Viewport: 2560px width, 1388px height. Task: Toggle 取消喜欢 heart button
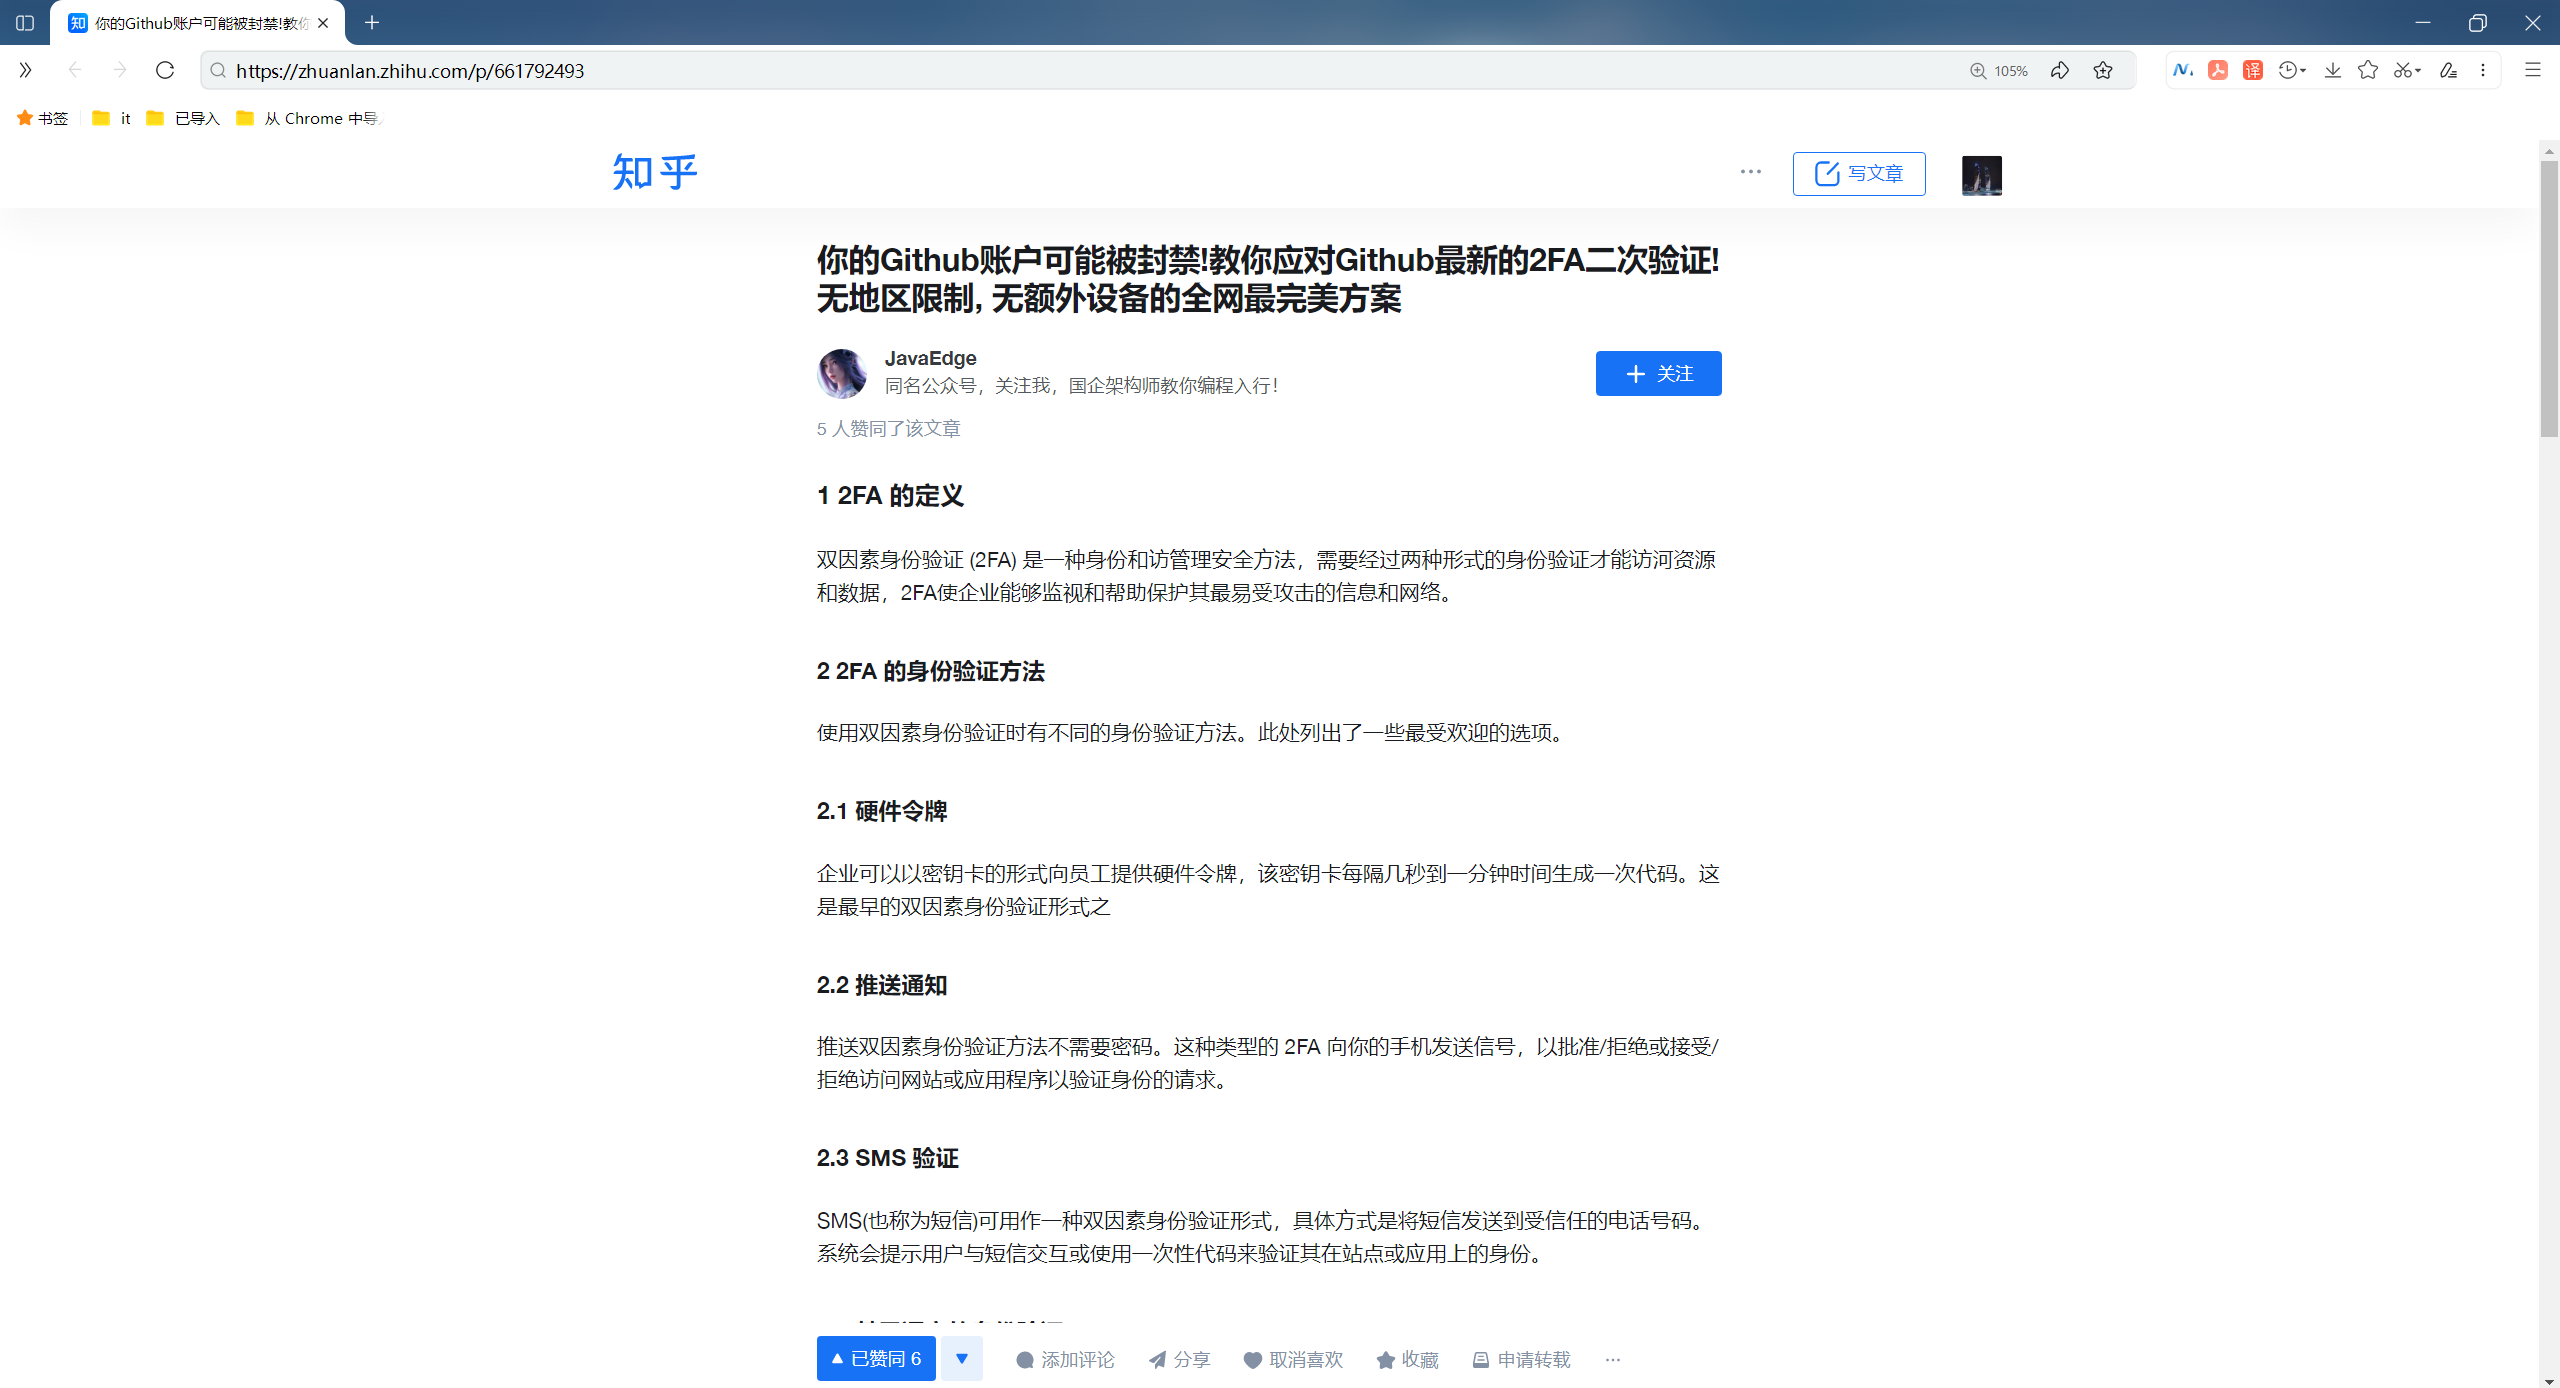point(1293,1360)
